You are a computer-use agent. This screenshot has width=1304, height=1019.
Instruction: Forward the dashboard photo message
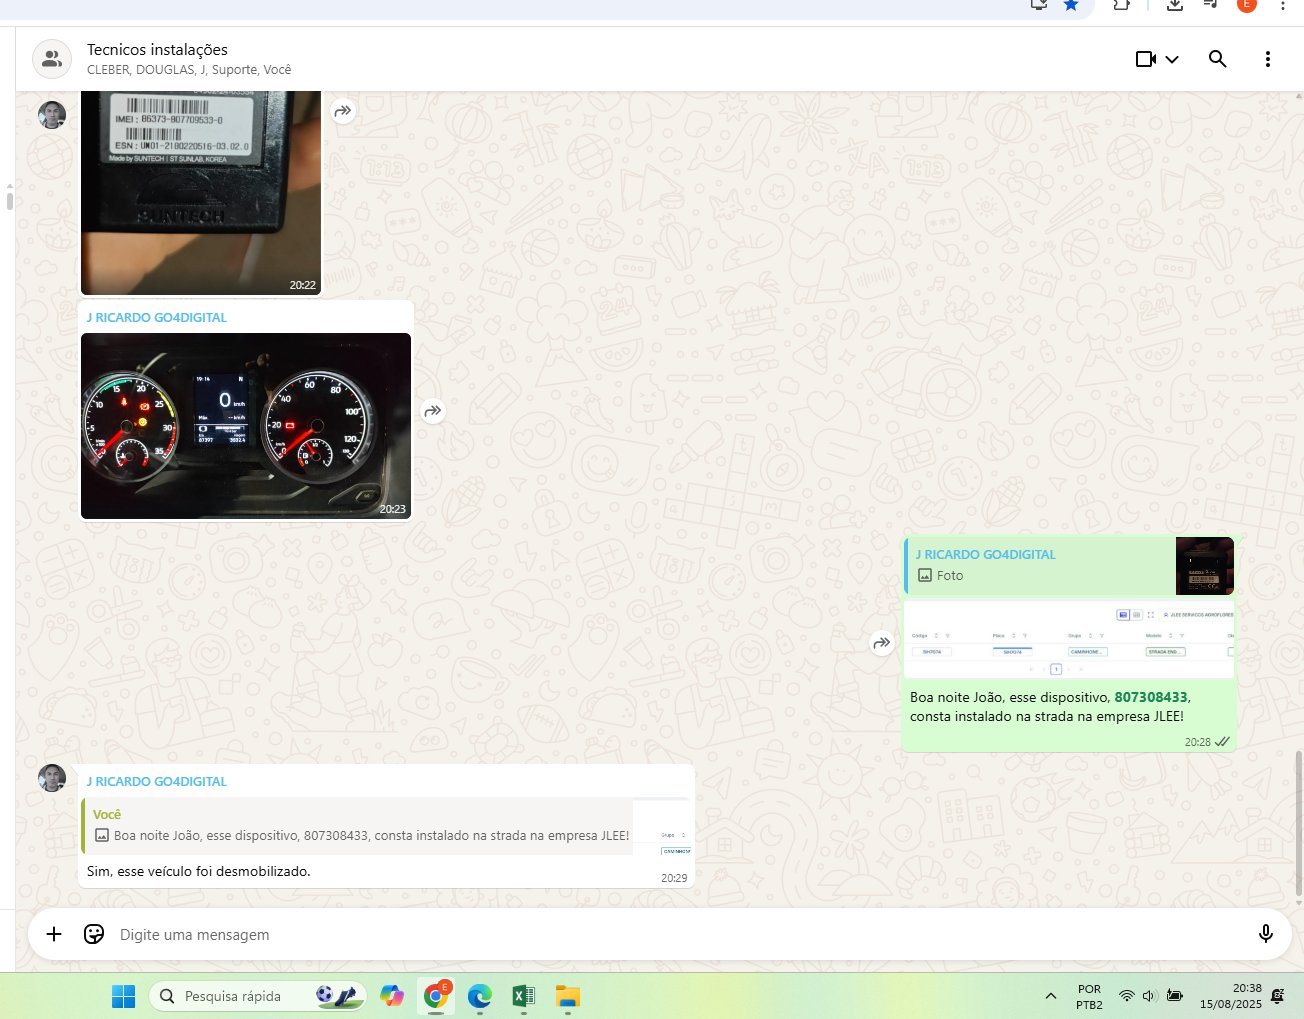(433, 411)
